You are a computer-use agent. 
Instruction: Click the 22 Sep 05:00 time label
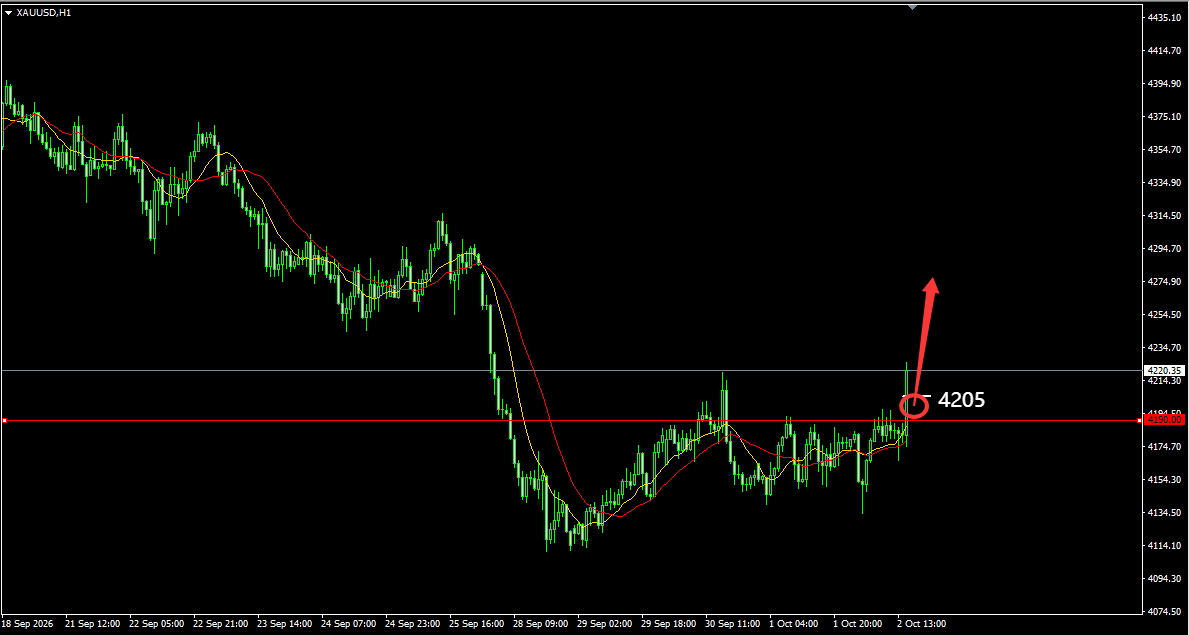click(x=156, y=624)
